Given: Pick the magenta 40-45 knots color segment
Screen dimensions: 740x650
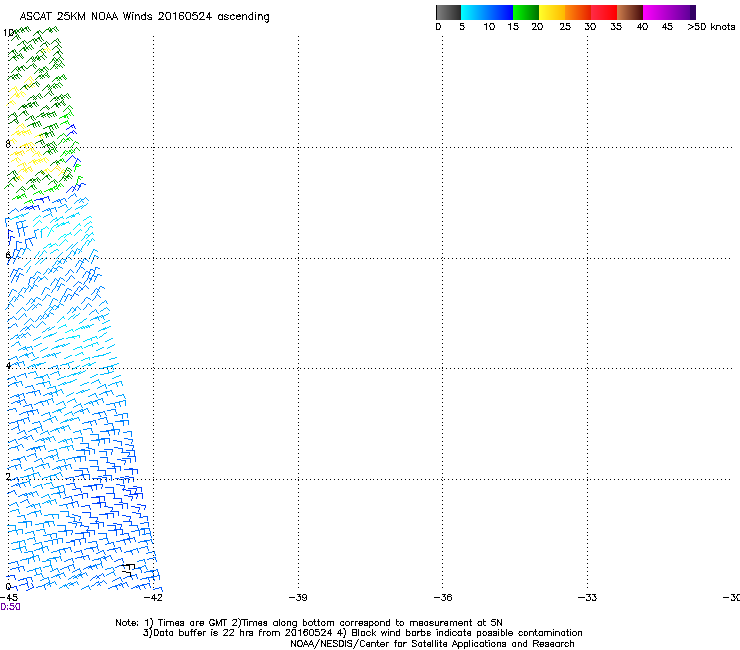Looking at the screenshot, I should pyautogui.click(x=656, y=12).
